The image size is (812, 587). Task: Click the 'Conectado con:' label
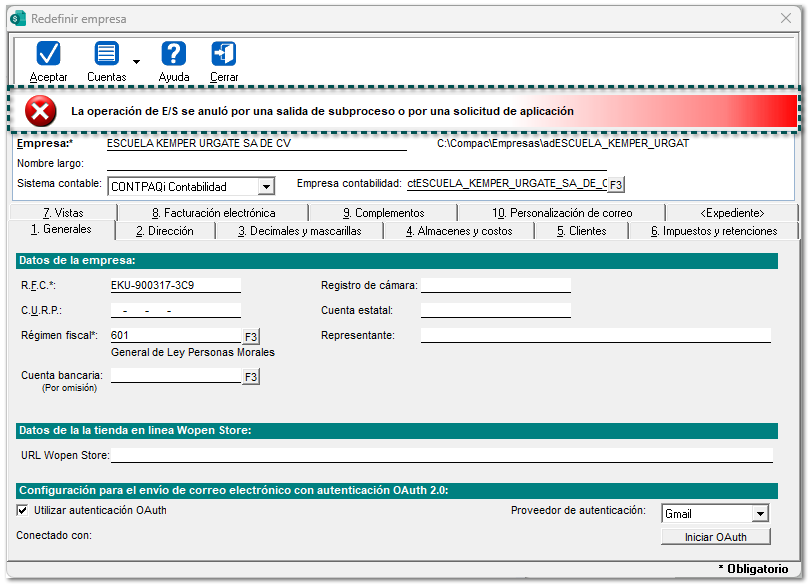54,535
